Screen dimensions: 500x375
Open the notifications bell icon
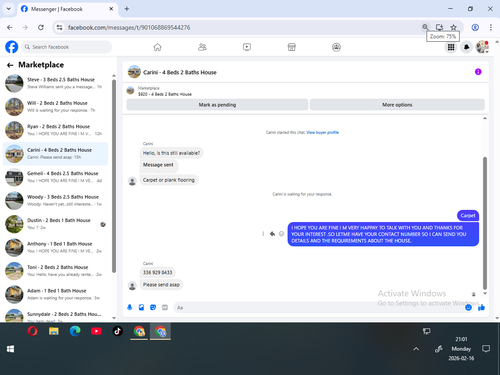pyautogui.click(x=467, y=47)
